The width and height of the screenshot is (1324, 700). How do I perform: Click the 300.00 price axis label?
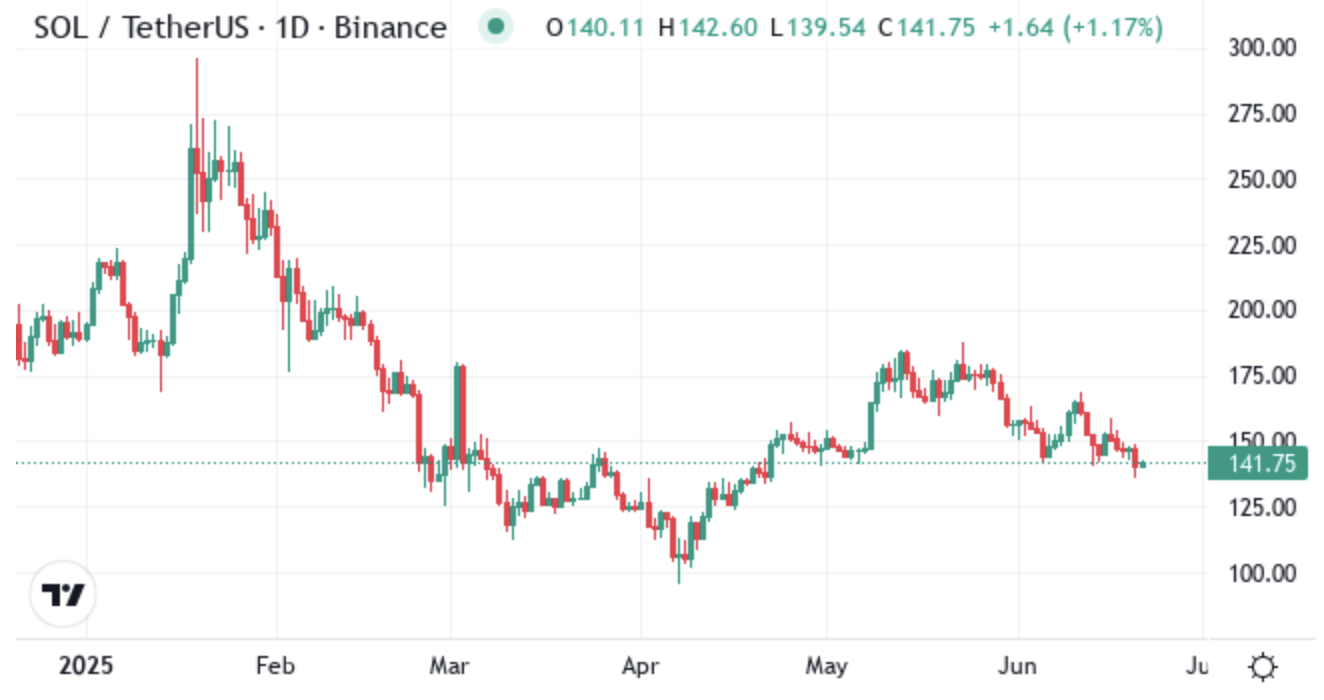1261,48
